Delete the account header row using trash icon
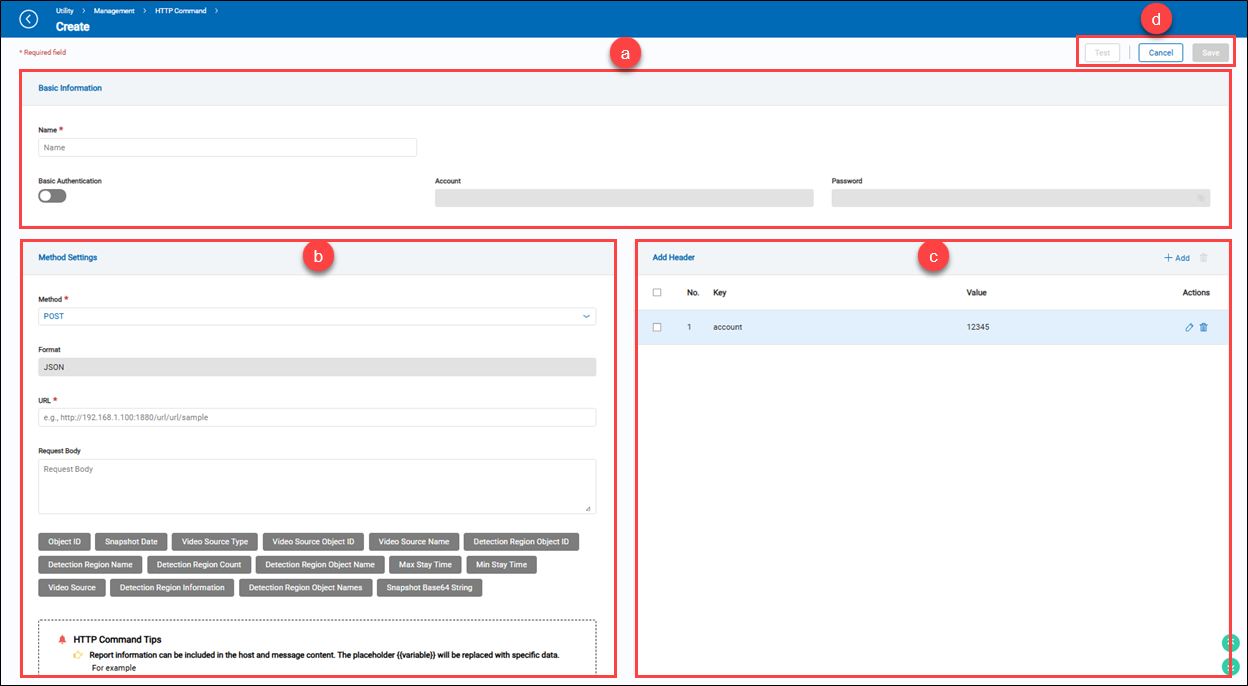1248x686 pixels. coord(1203,327)
